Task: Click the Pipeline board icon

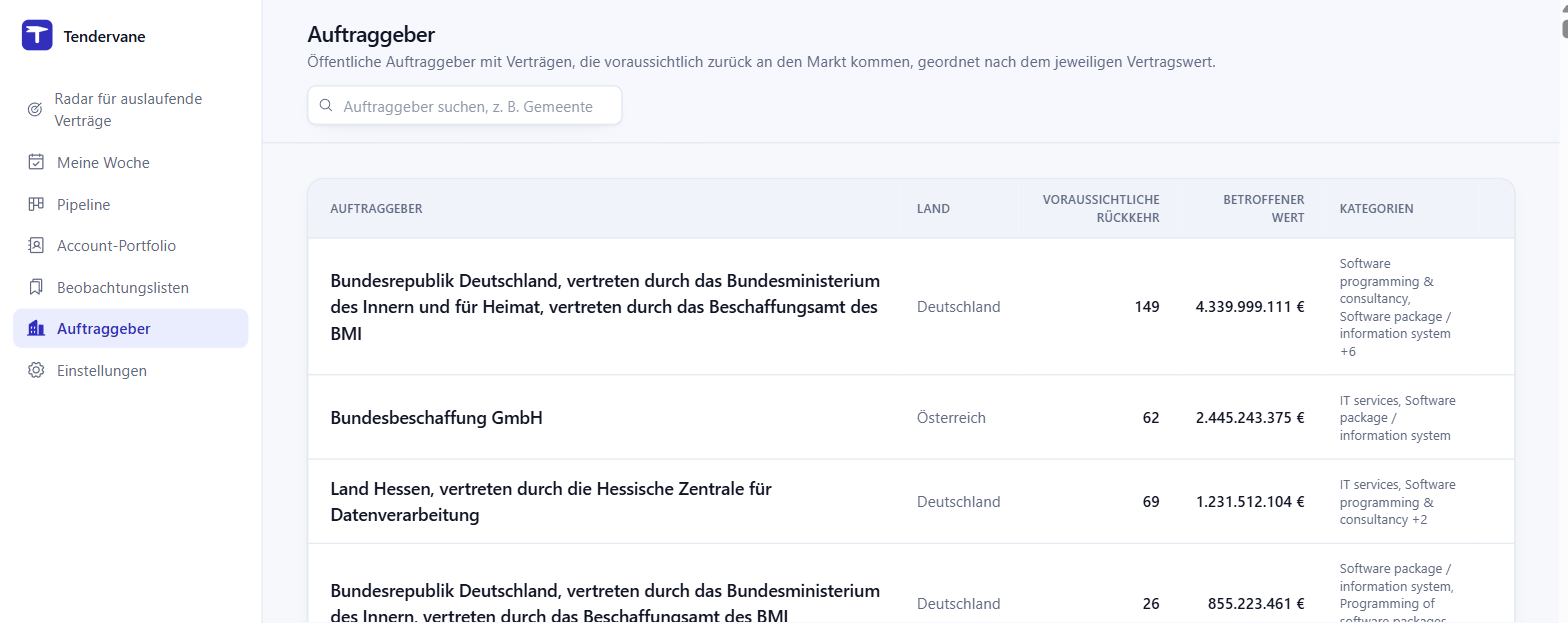Action: (x=36, y=204)
